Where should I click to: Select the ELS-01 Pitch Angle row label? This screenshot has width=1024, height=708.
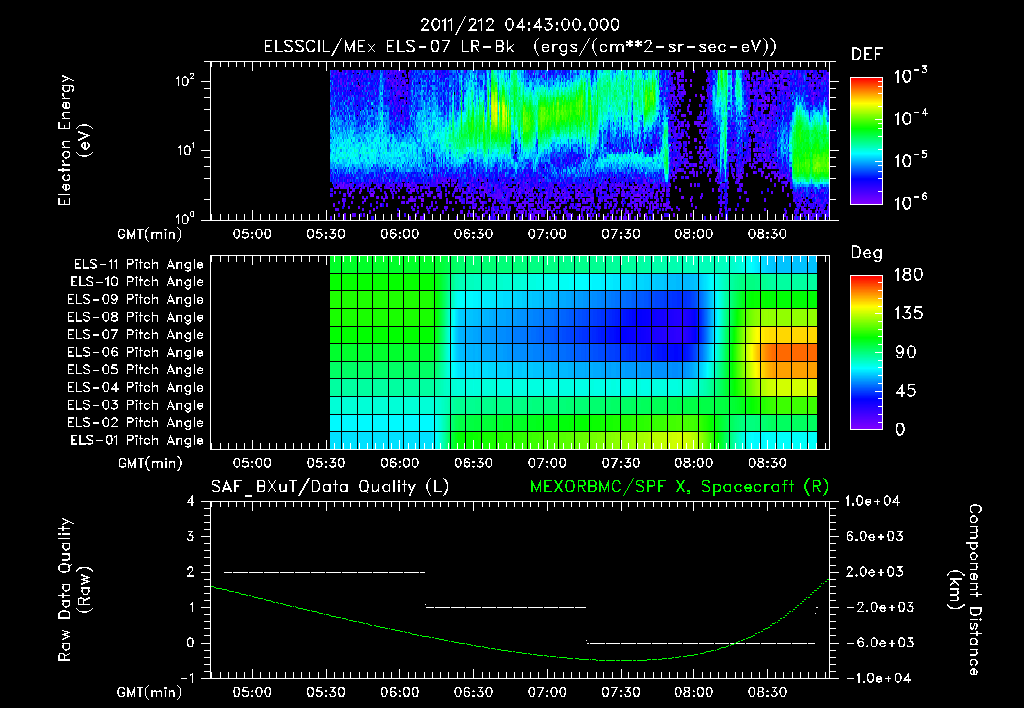pyautogui.click(x=137, y=440)
